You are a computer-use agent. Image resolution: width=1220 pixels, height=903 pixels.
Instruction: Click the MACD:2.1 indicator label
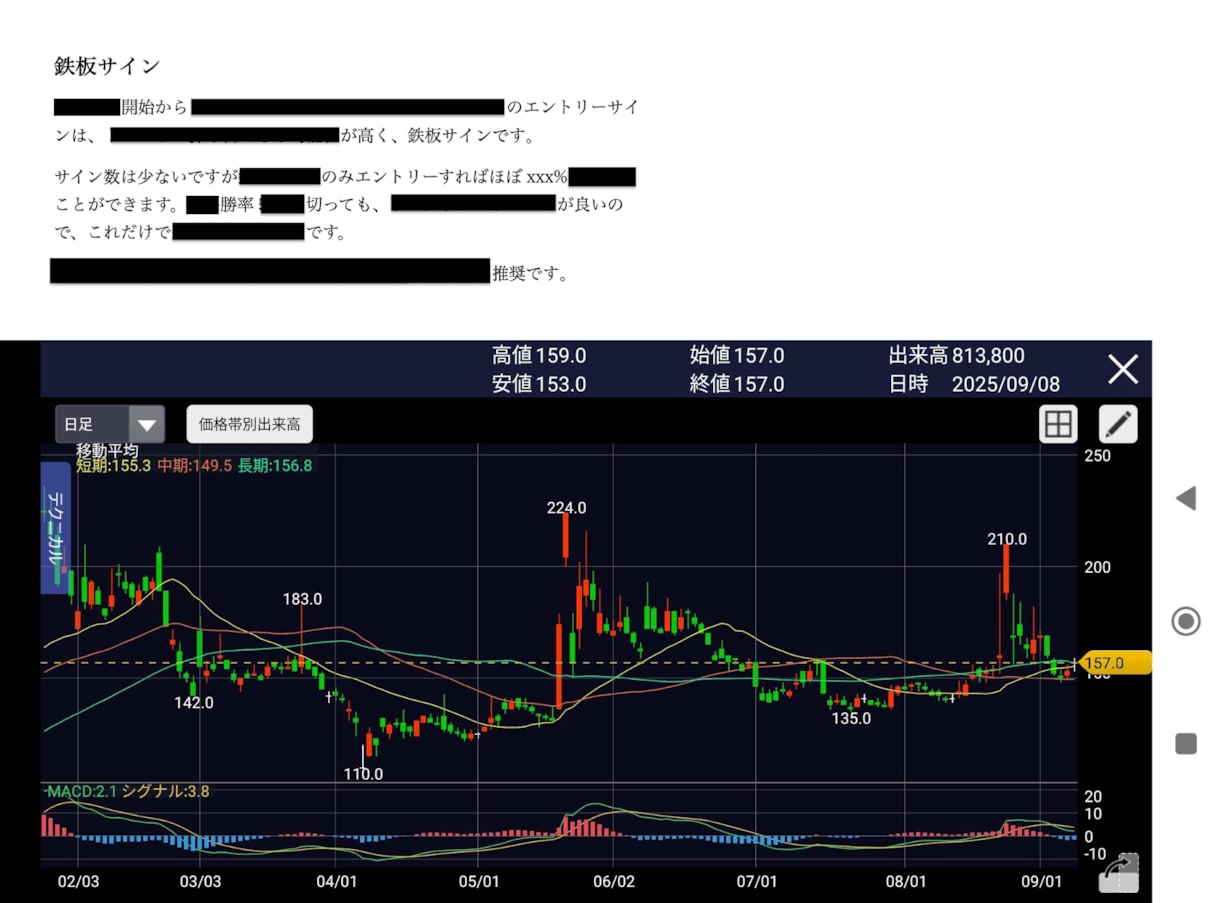pyautogui.click(x=82, y=791)
